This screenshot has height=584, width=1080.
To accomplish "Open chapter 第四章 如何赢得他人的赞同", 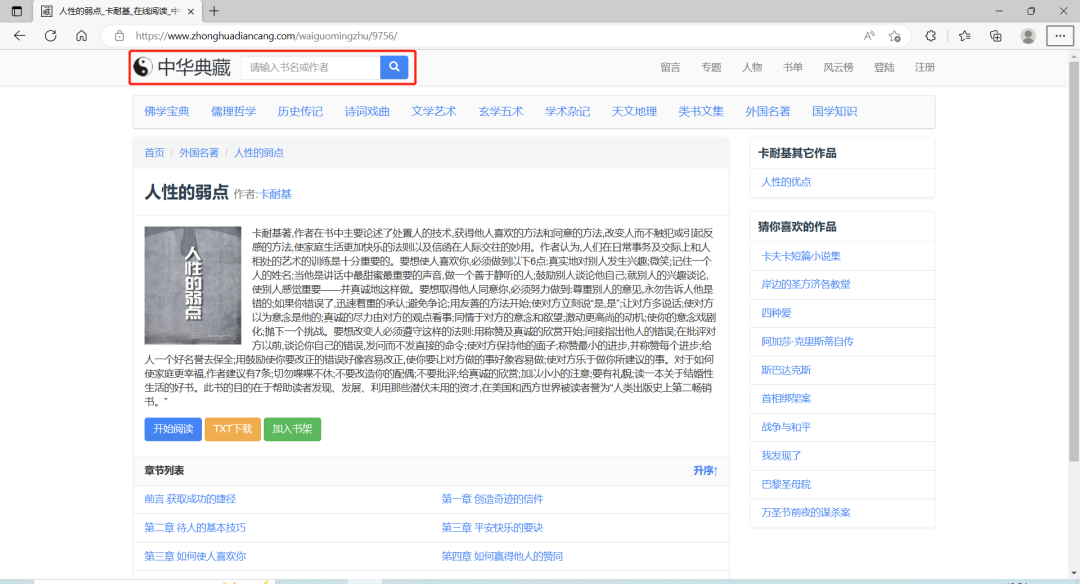I will 502,556.
